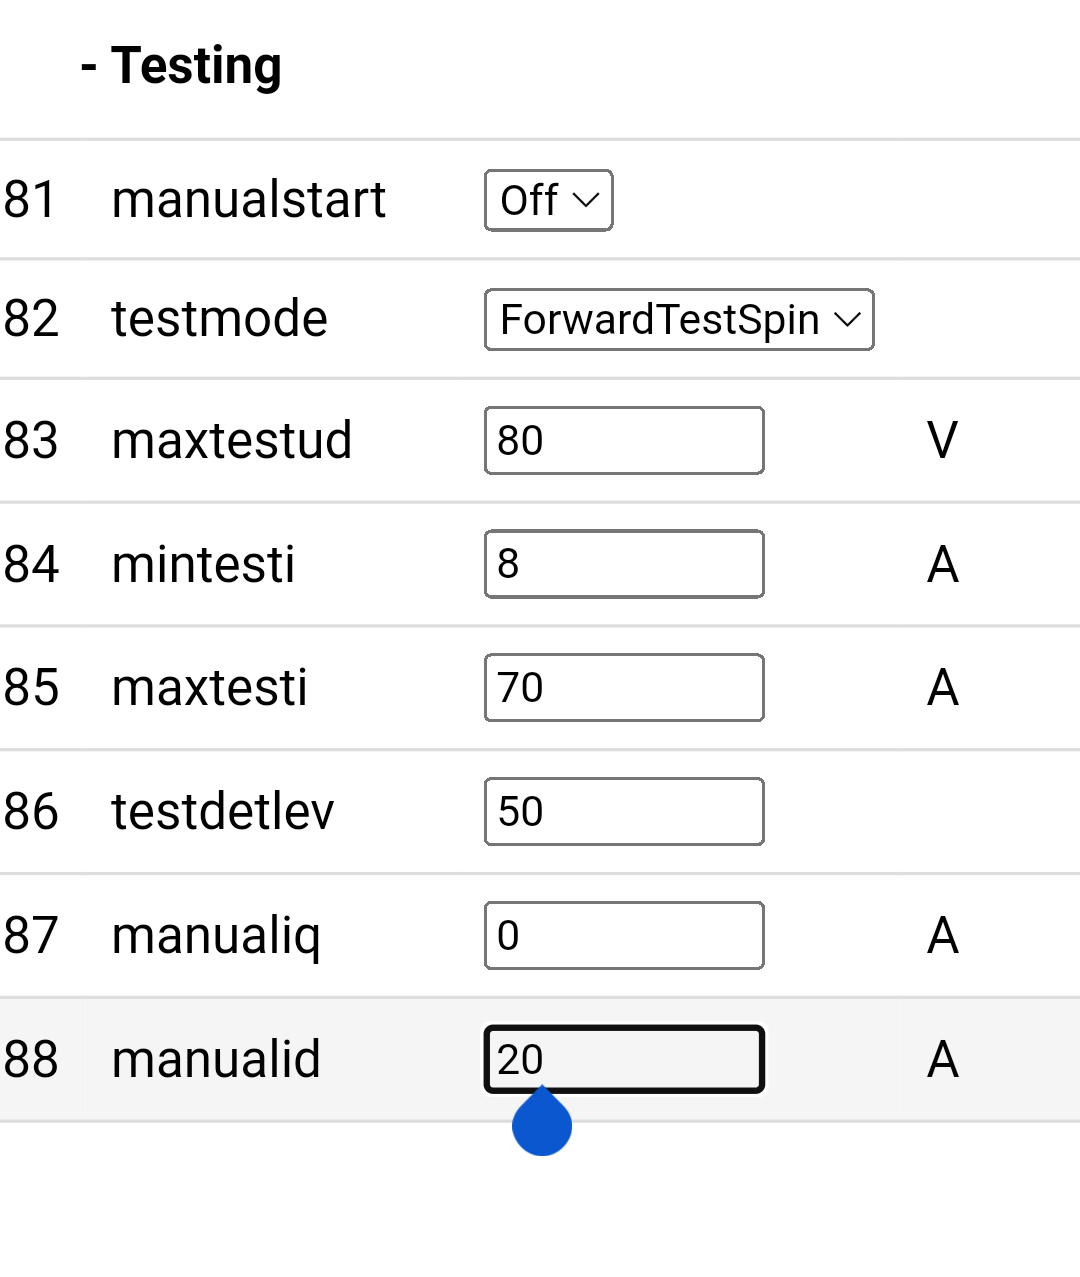Image resolution: width=1080 pixels, height=1277 pixels.
Task: Focus the manualiq value box
Action: click(624, 935)
